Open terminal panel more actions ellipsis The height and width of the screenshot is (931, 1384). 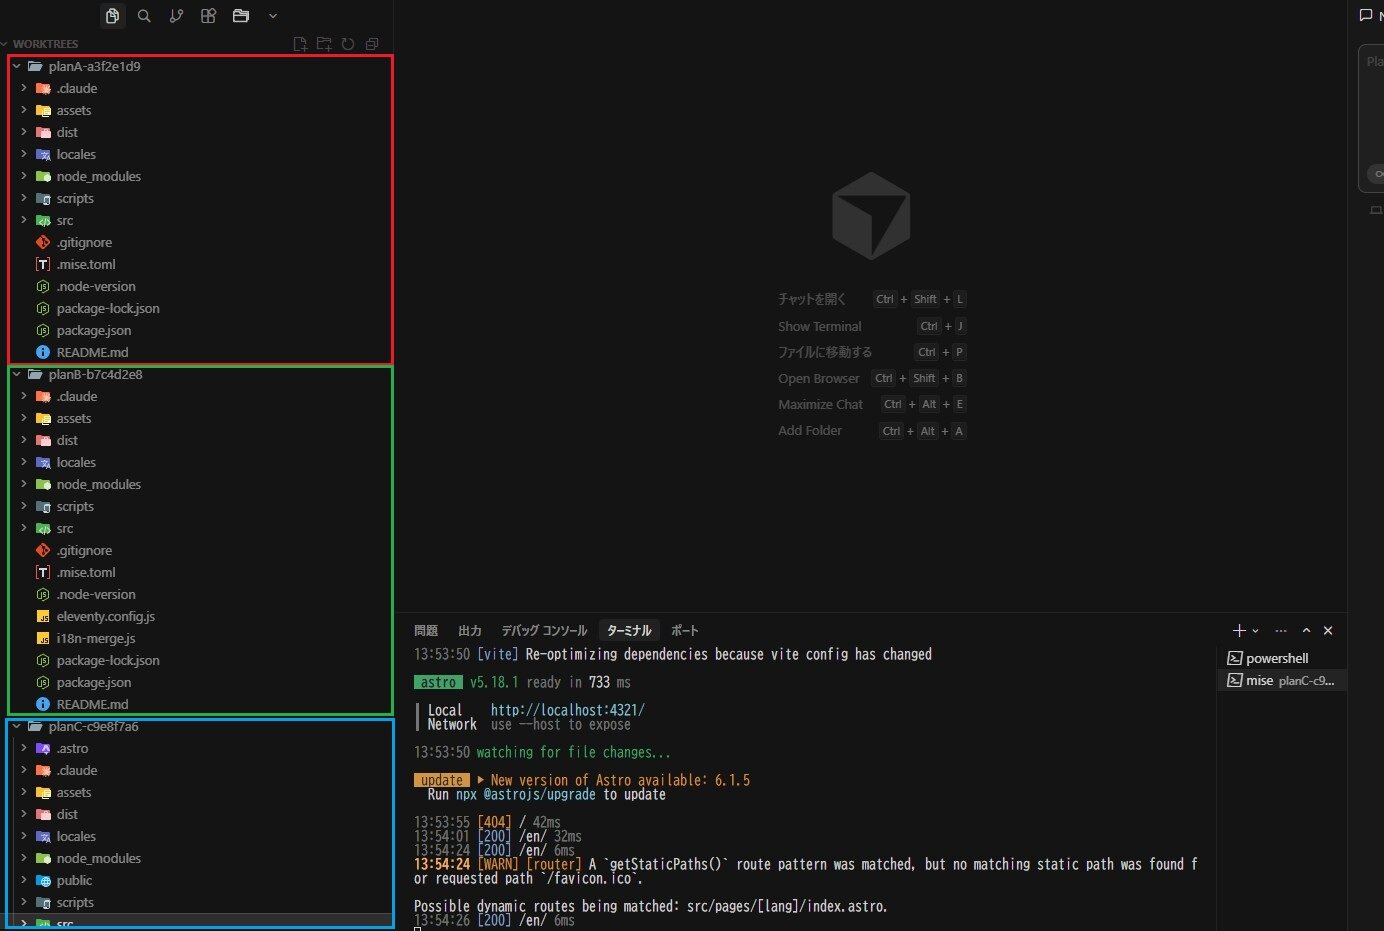(x=1281, y=631)
